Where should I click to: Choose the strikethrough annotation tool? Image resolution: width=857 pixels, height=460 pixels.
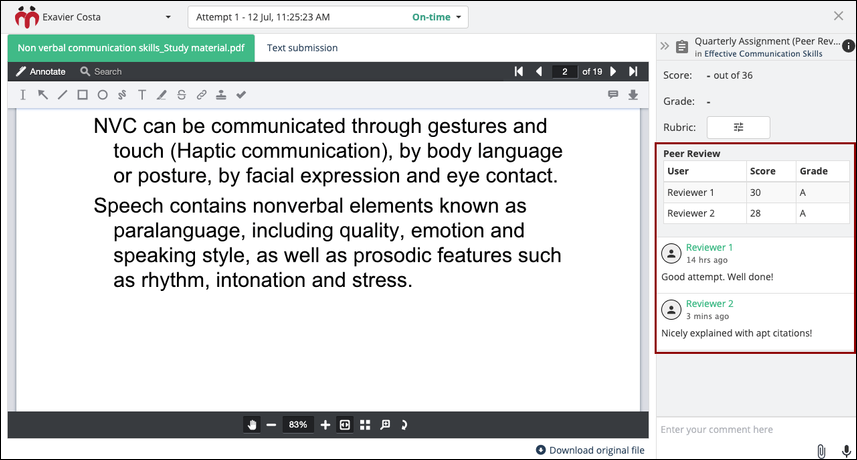coord(181,95)
